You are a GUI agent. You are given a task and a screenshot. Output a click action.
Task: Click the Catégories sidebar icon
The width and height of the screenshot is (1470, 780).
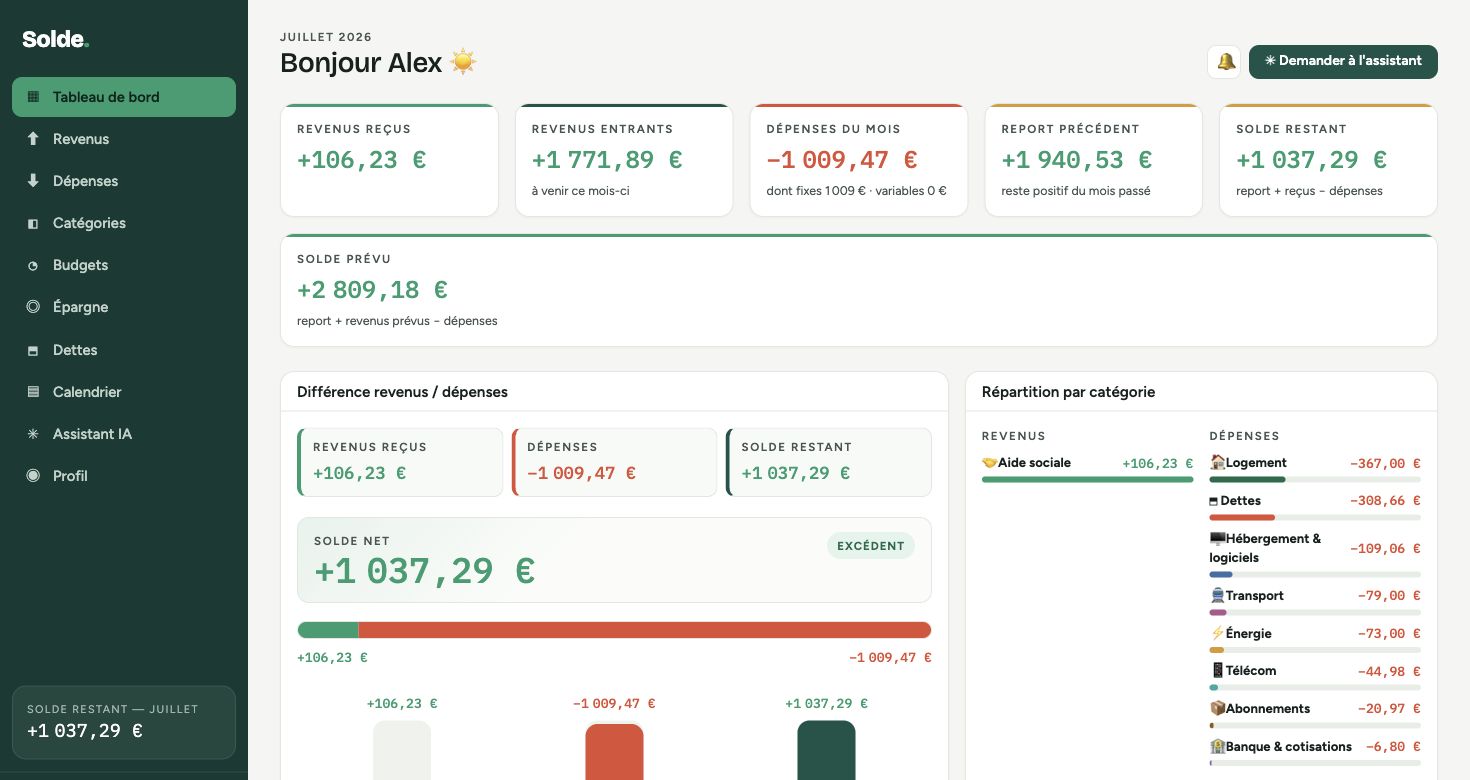[x=33, y=223]
